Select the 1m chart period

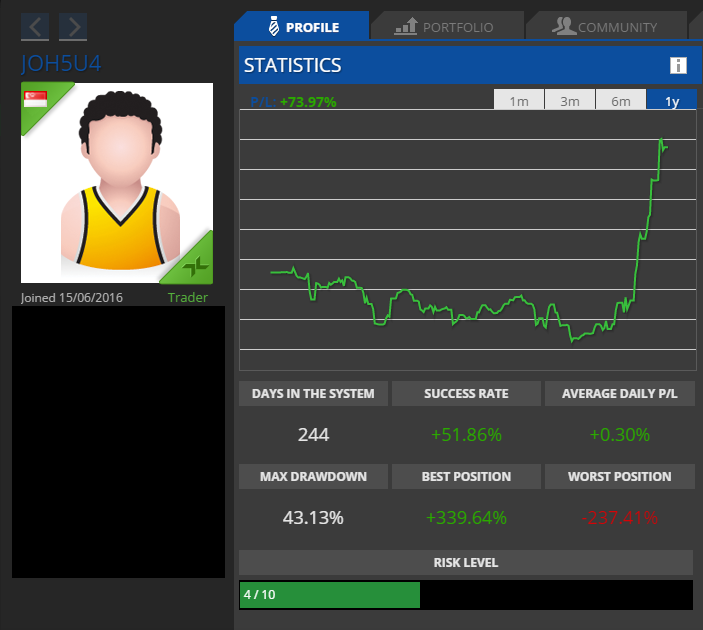pos(519,101)
